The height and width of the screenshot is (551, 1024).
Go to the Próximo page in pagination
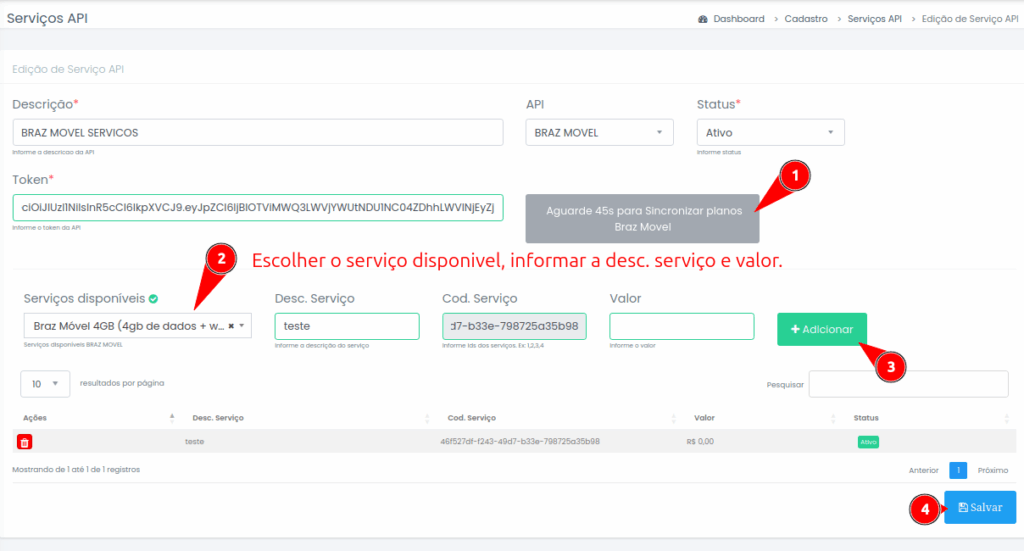(992, 470)
